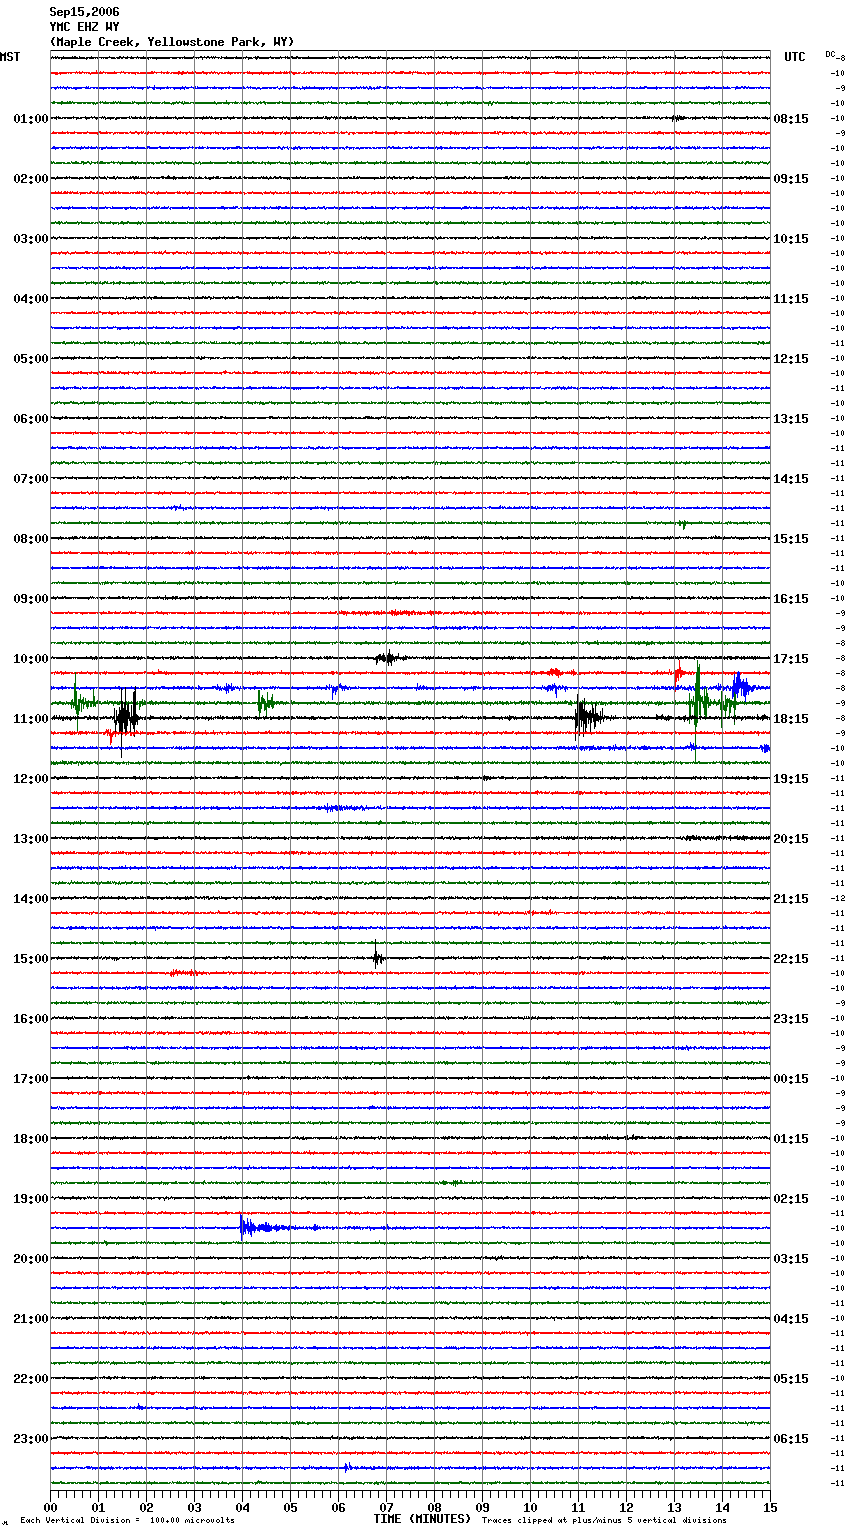Click minute tick label "07" on the time axis
Image resolution: width=850 pixels, height=1534 pixels.
tap(387, 1508)
